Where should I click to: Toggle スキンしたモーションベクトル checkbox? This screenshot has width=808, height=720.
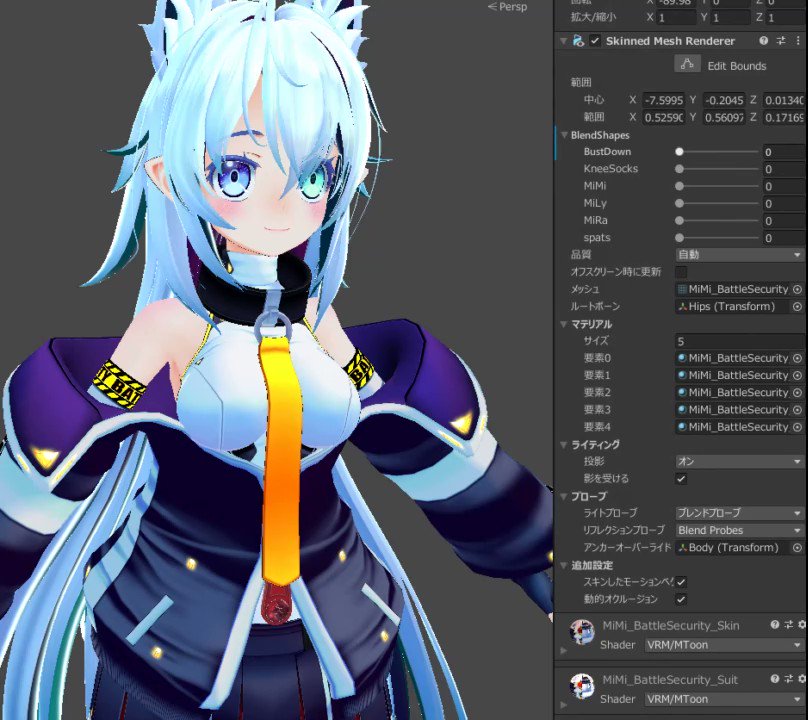(x=681, y=582)
